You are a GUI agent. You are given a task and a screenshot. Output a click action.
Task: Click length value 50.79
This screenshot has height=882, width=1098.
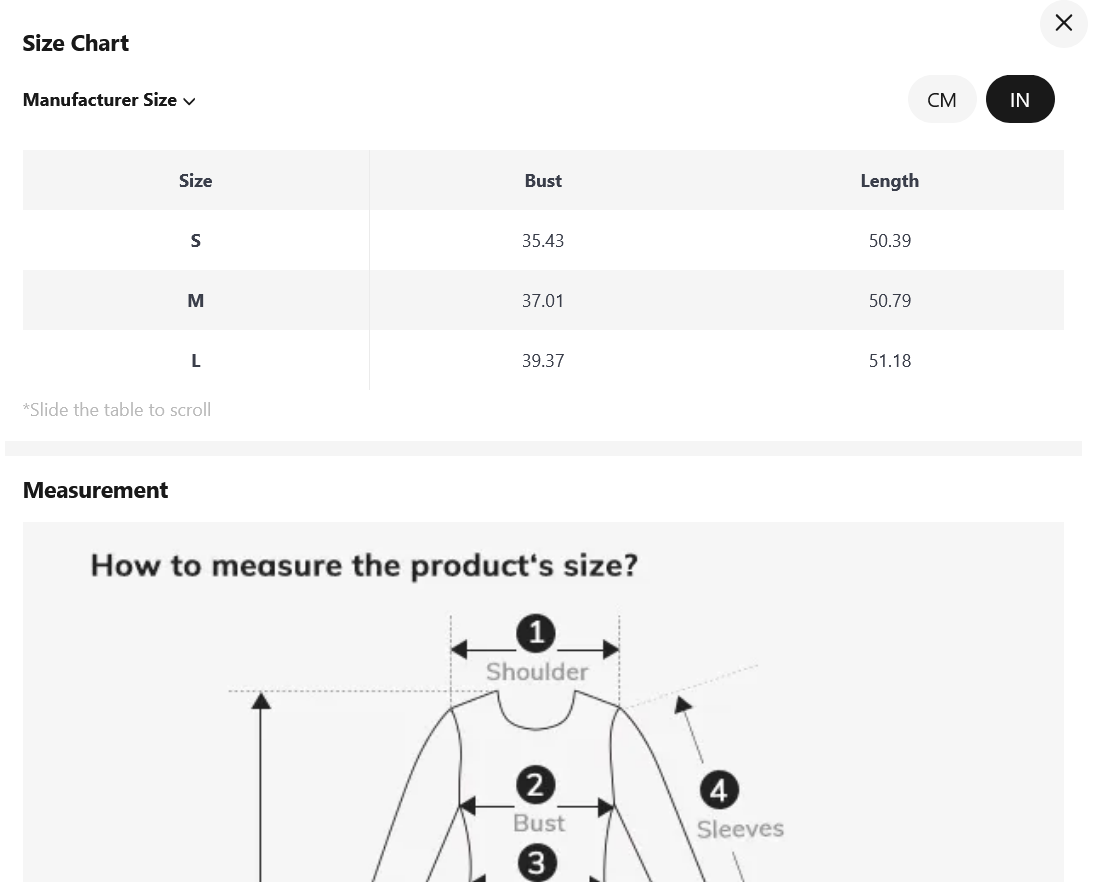[889, 301]
